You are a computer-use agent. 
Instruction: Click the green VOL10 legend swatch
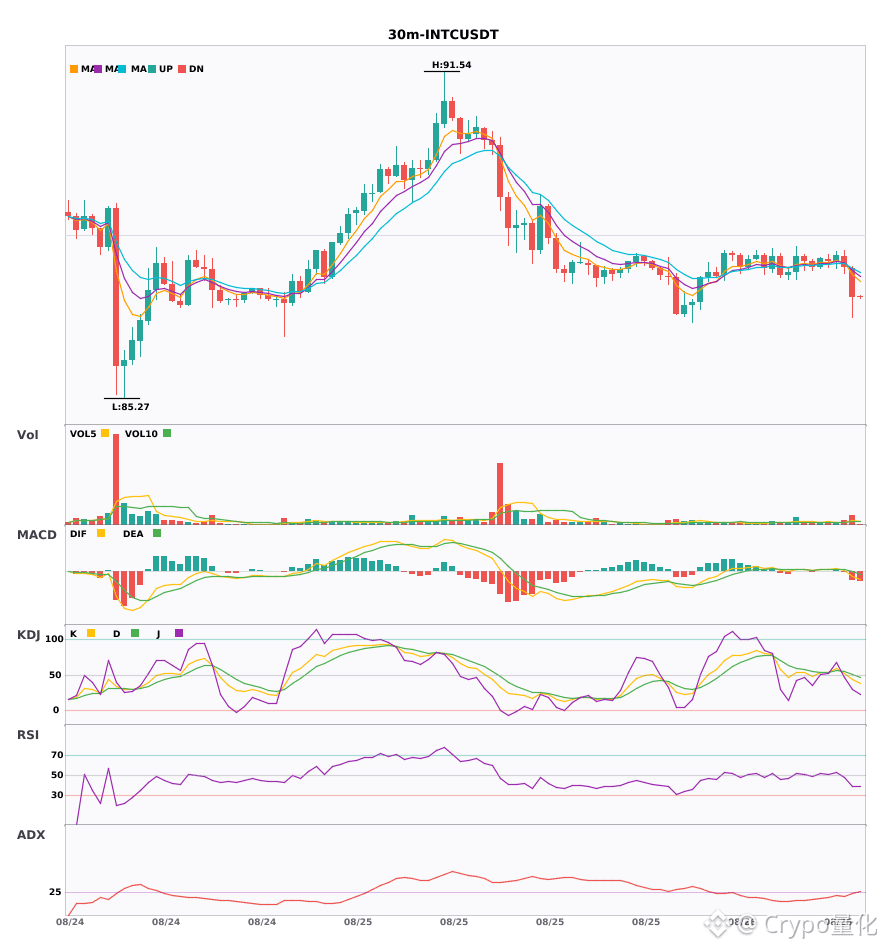coord(167,433)
